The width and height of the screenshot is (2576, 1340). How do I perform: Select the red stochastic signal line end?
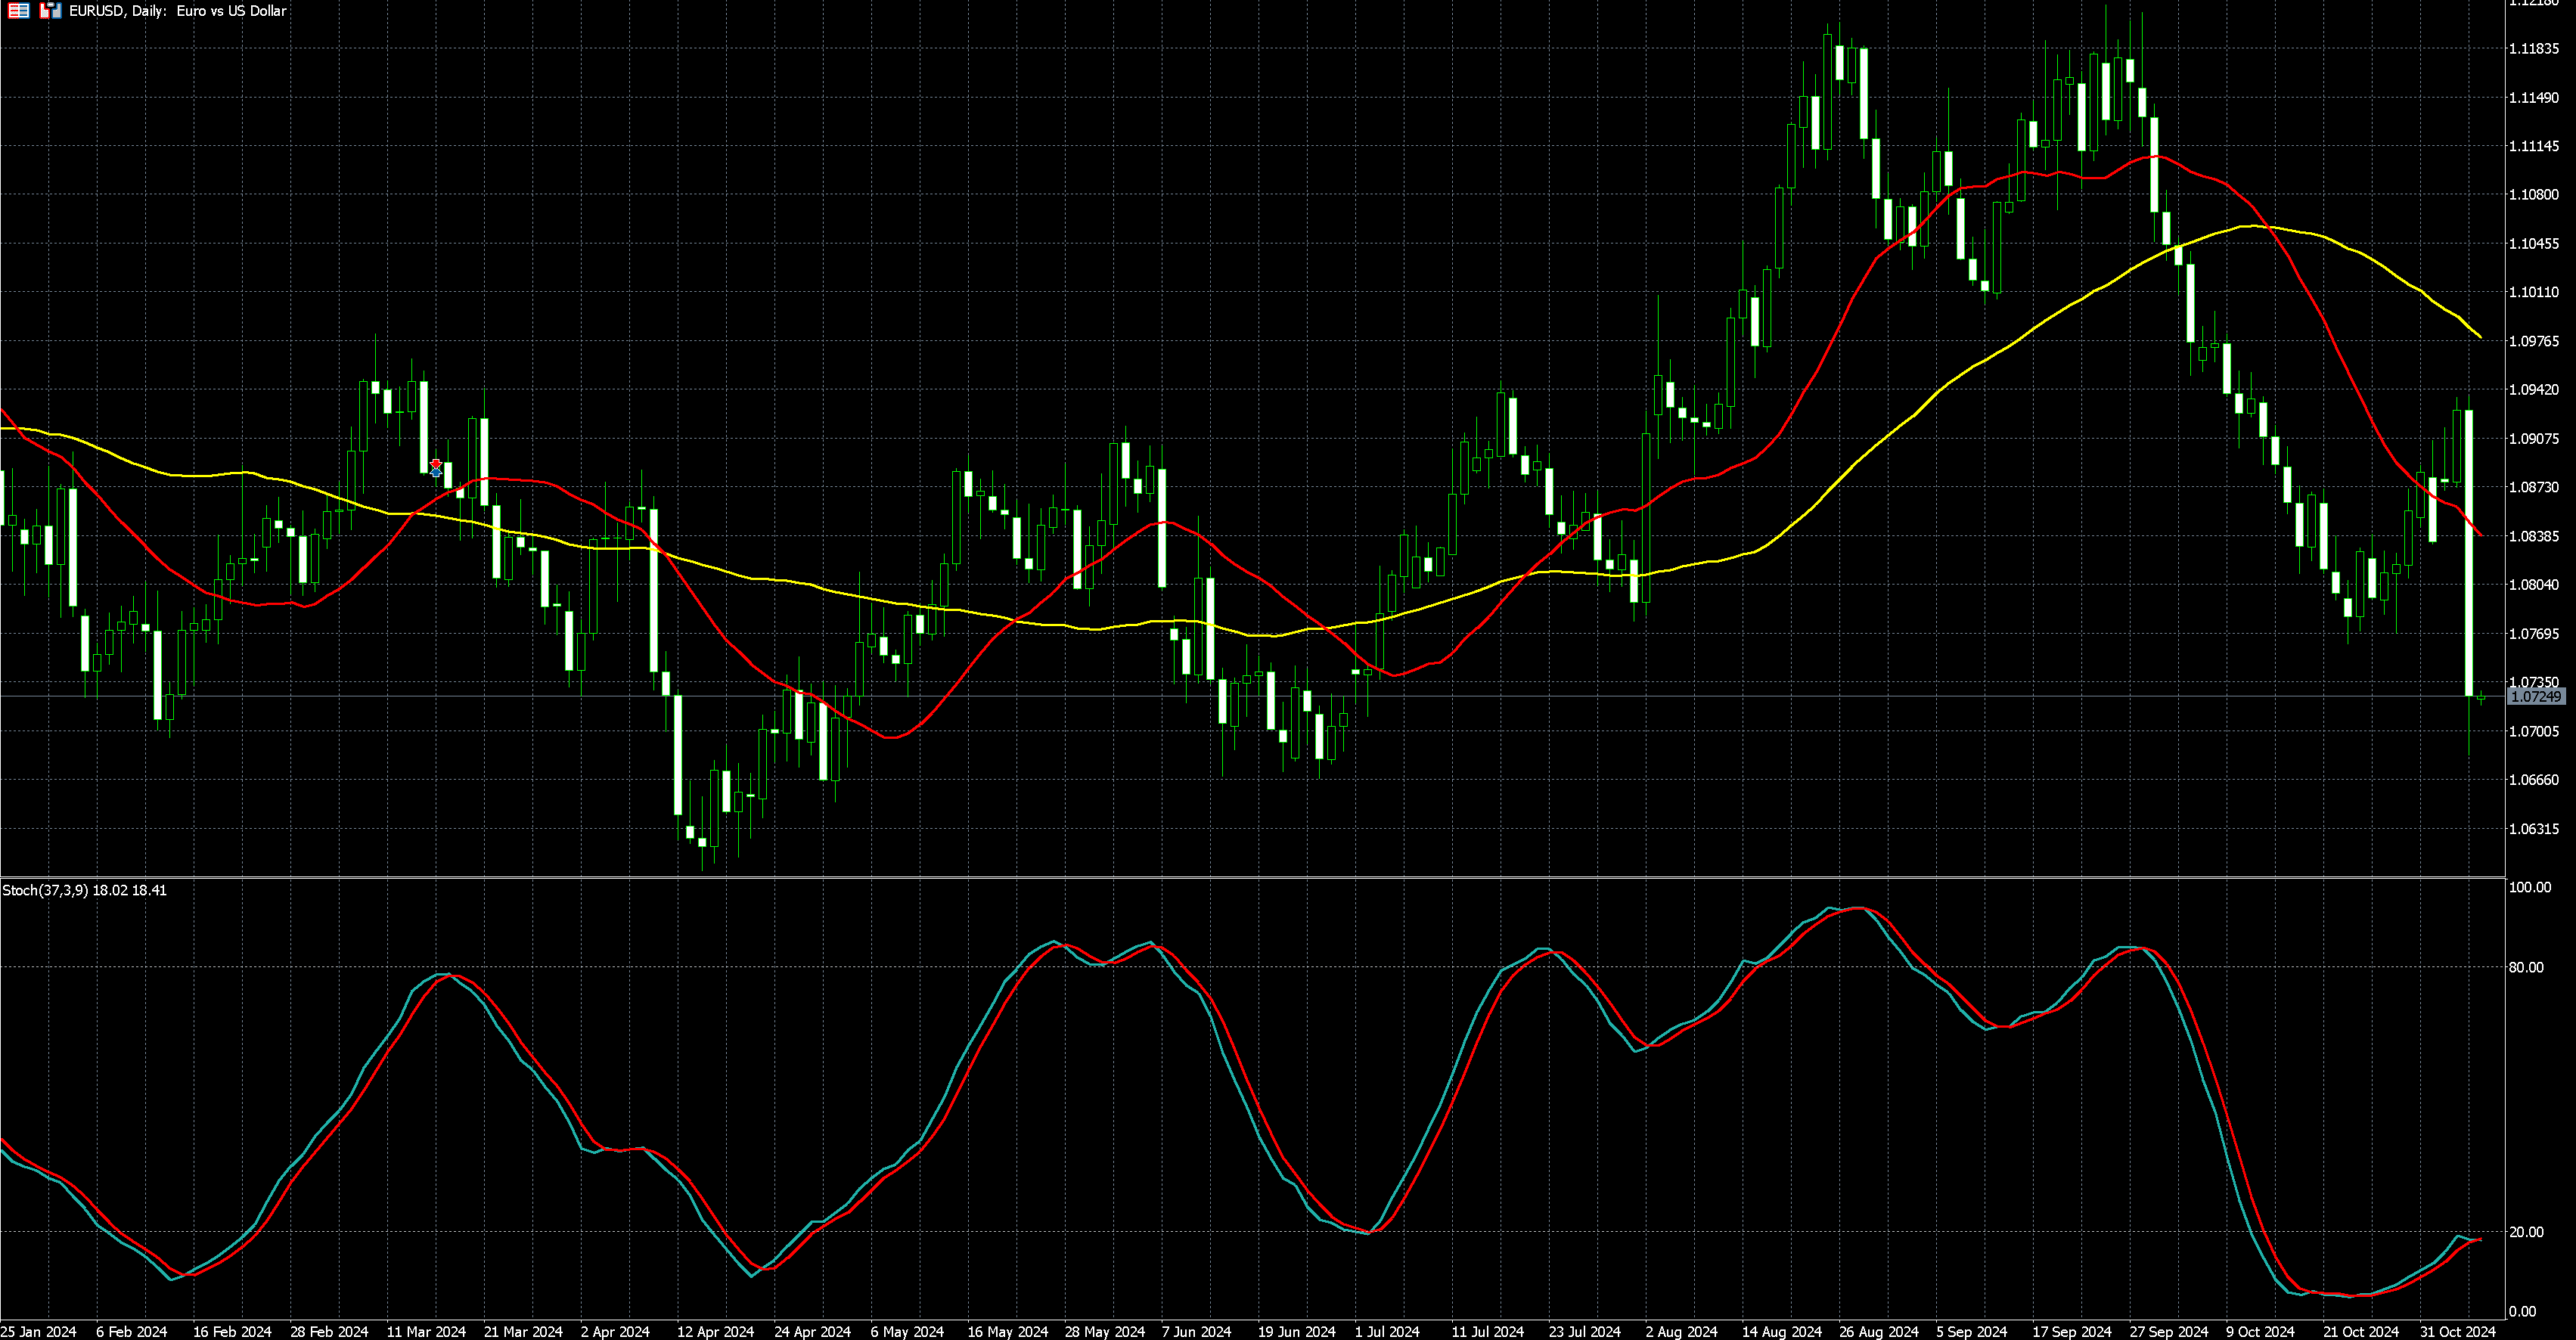(x=2481, y=1240)
